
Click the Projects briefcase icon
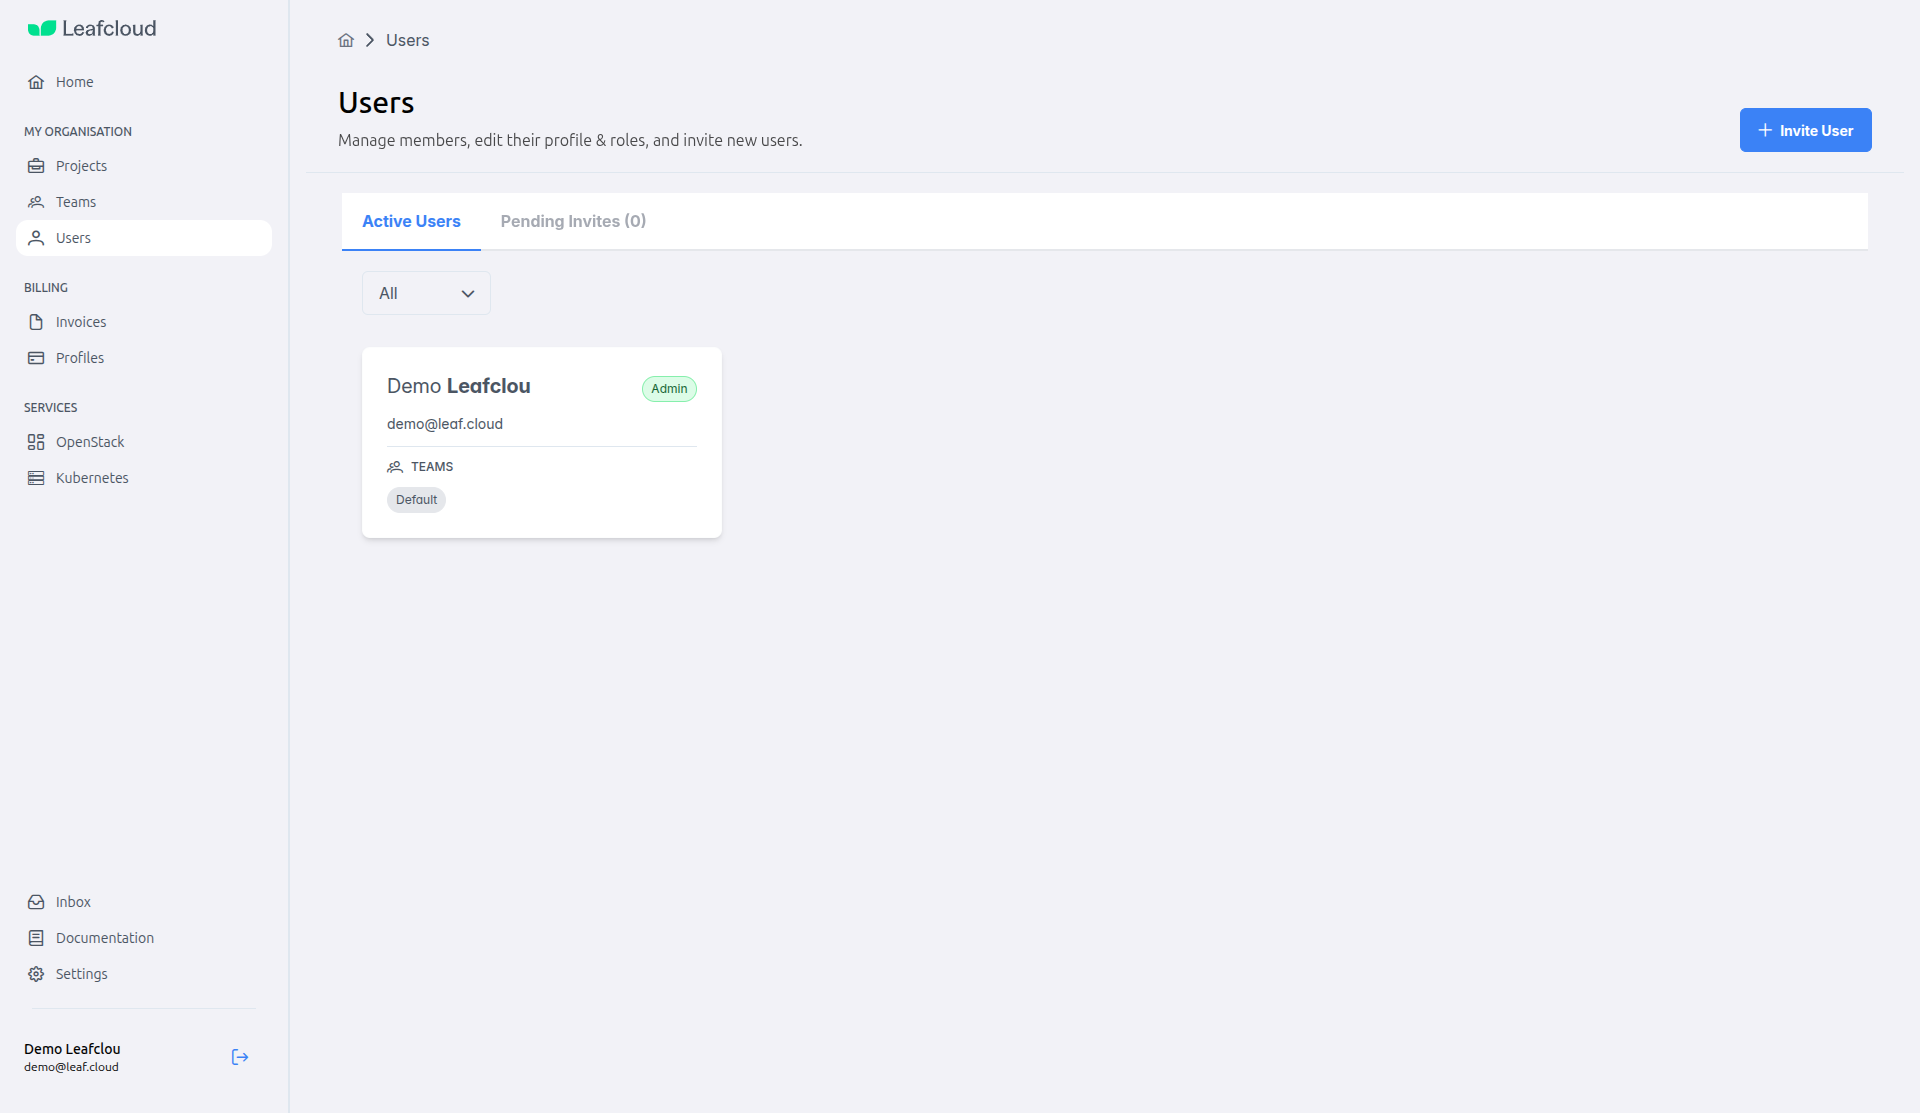[36, 166]
